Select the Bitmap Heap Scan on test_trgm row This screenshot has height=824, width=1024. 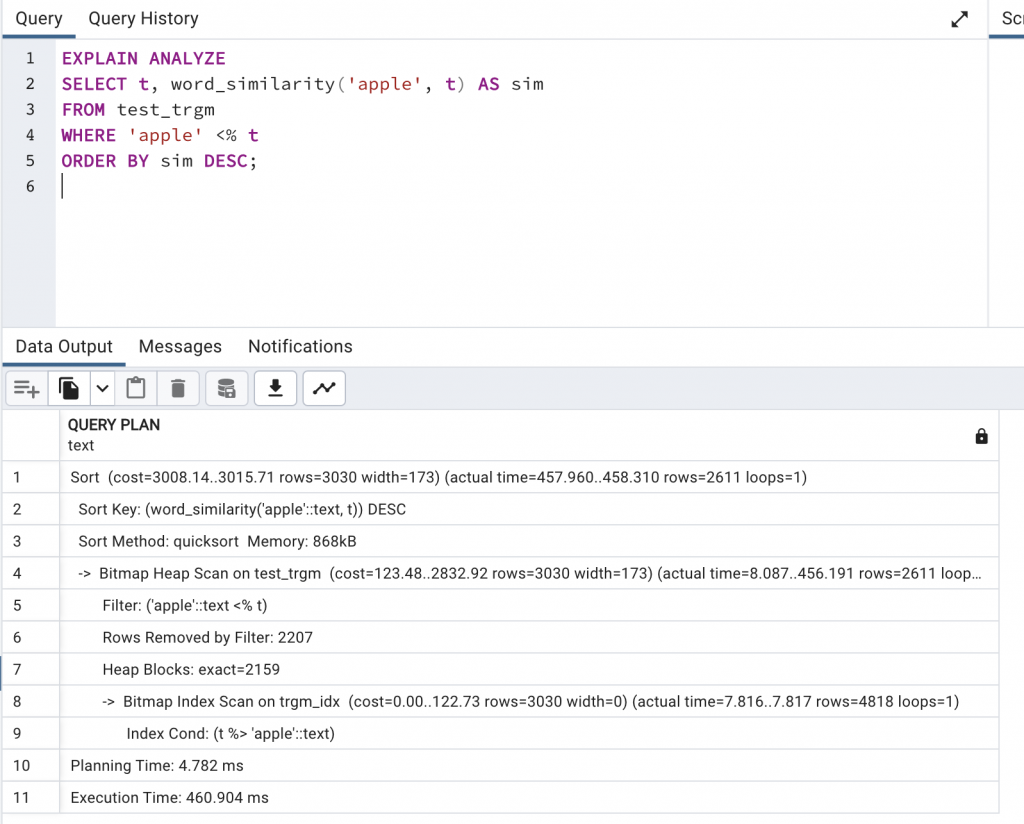(529, 573)
